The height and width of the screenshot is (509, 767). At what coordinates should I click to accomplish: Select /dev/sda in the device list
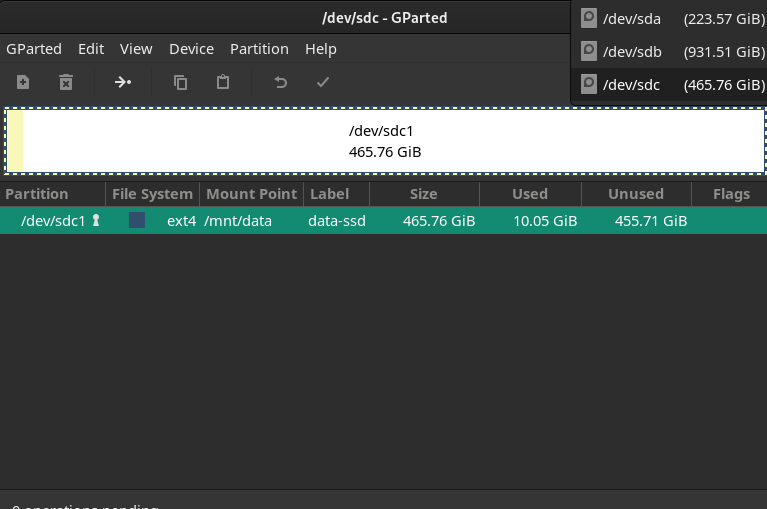tap(669, 19)
